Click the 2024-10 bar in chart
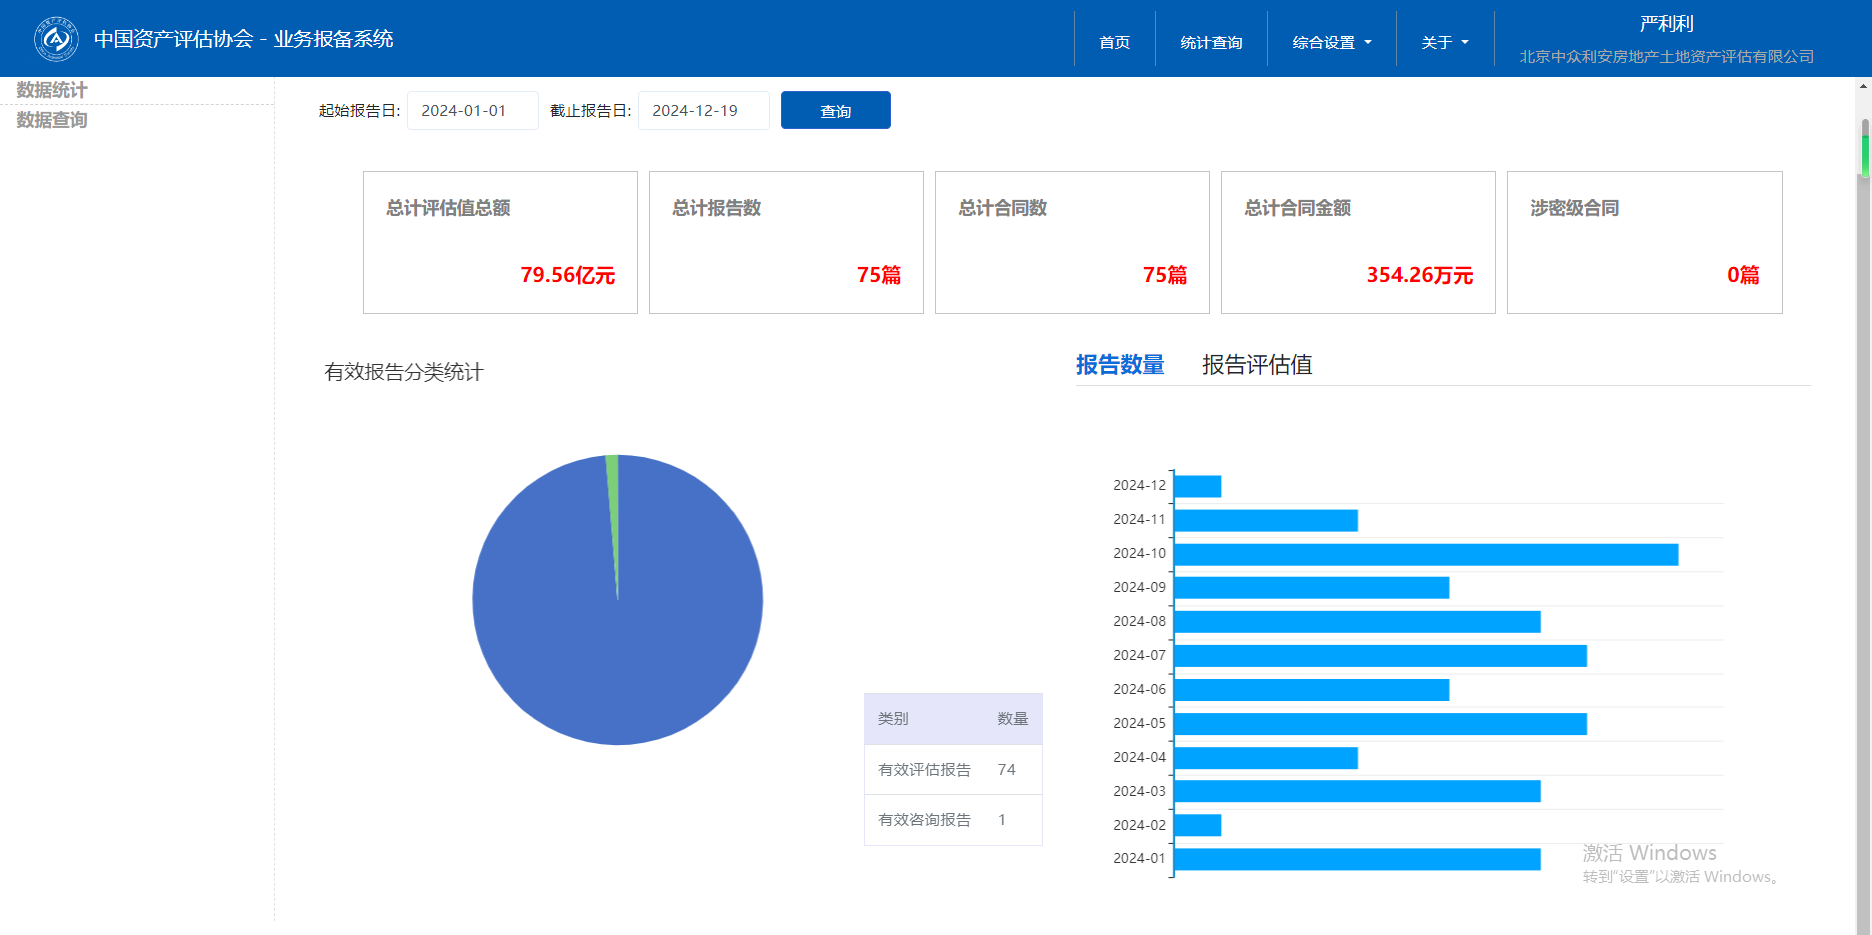 coord(1425,554)
